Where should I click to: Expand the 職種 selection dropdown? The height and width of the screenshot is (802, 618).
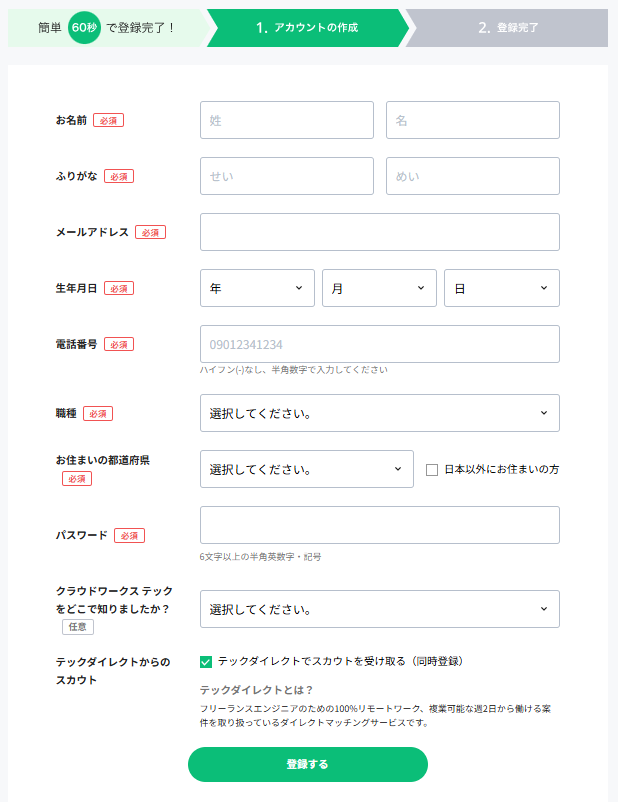coord(379,413)
